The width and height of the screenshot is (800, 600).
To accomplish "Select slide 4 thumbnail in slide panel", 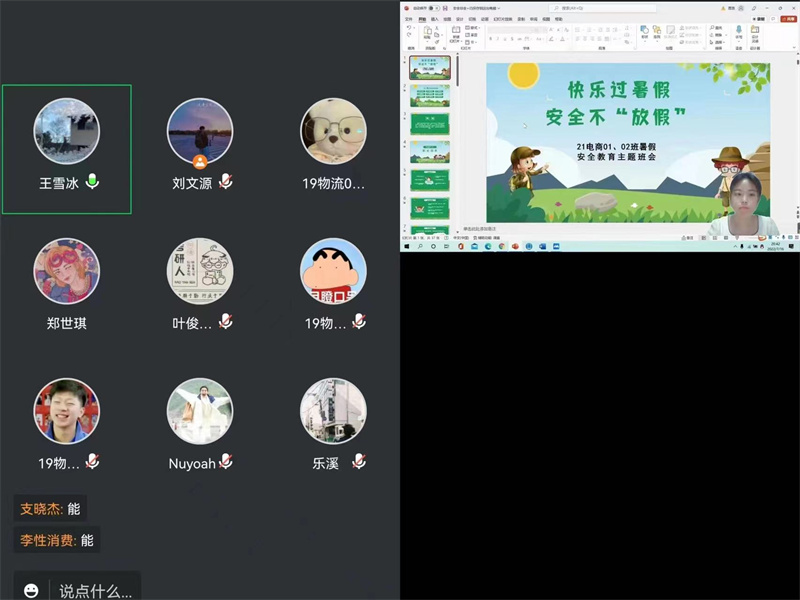I will [x=430, y=151].
